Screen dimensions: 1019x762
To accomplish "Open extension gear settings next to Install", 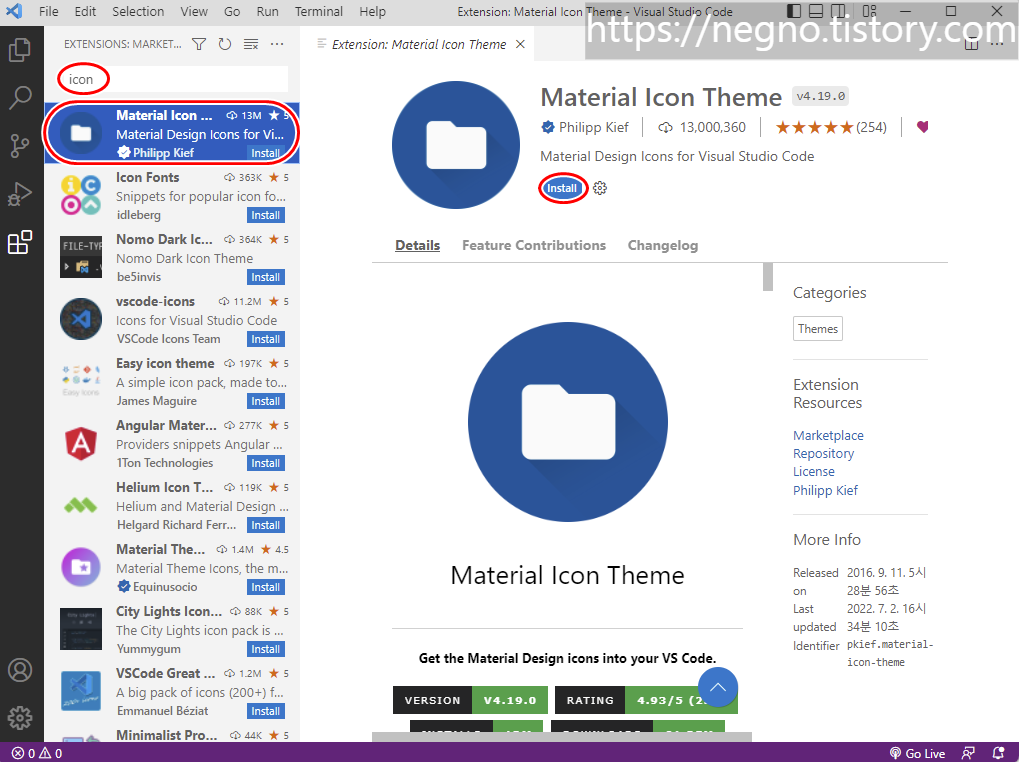I will [x=600, y=188].
